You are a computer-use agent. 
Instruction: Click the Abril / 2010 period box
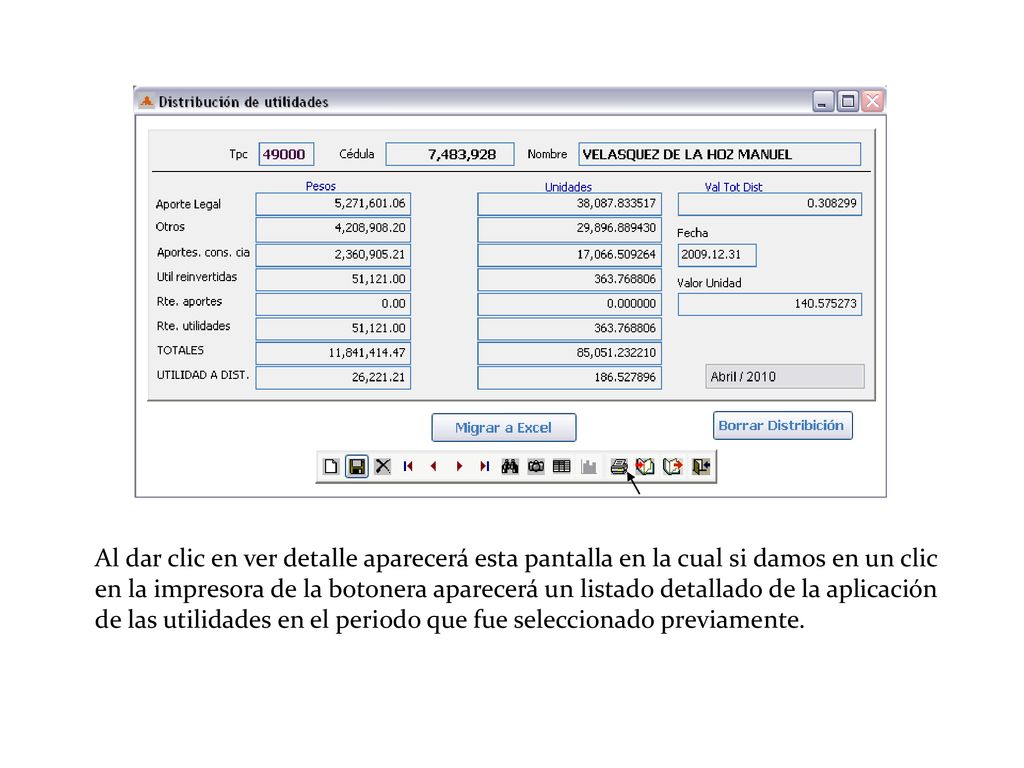click(x=785, y=377)
